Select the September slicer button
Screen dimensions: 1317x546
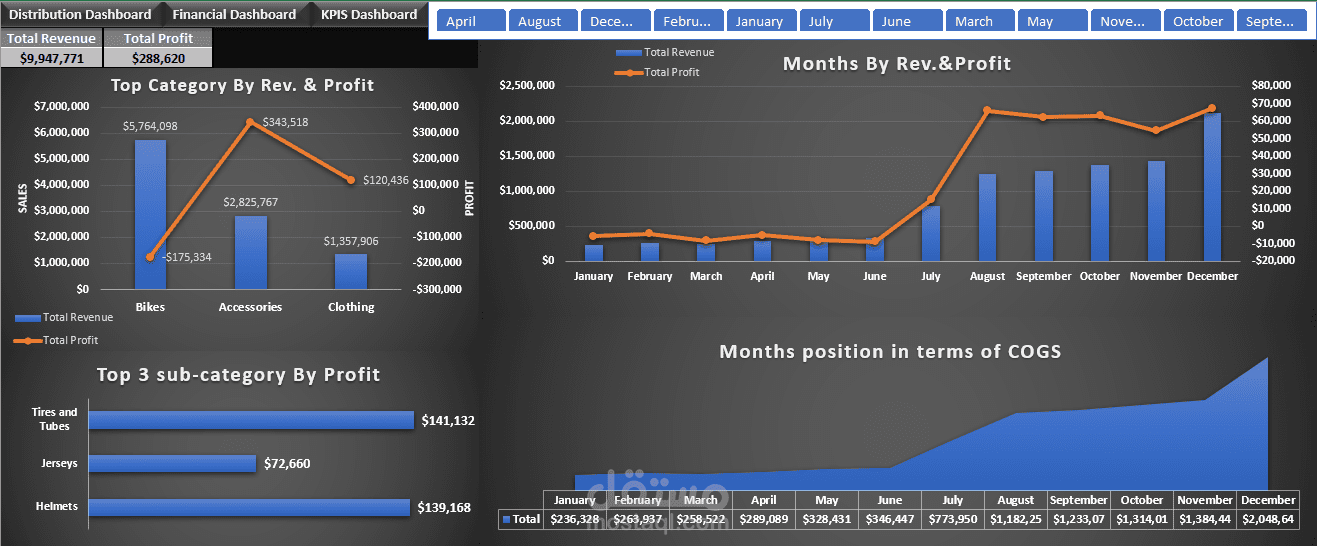[x=1272, y=21]
